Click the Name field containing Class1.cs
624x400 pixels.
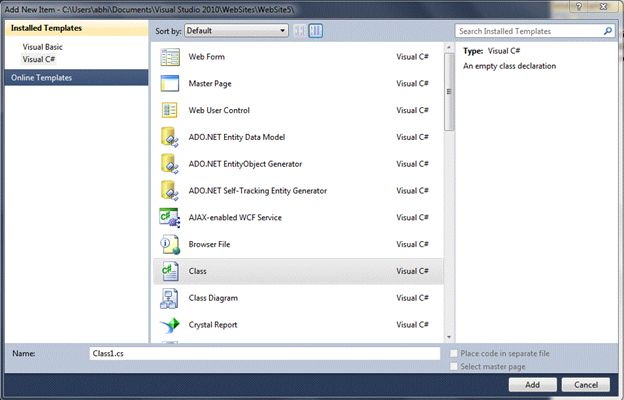(x=265, y=353)
